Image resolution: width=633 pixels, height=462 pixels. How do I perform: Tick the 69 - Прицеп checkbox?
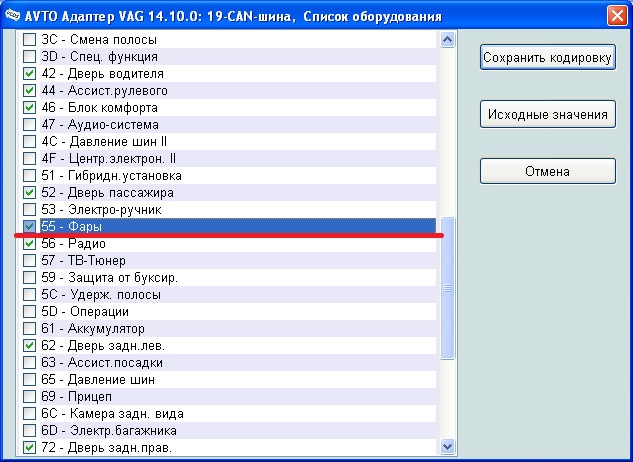point(29,397)
